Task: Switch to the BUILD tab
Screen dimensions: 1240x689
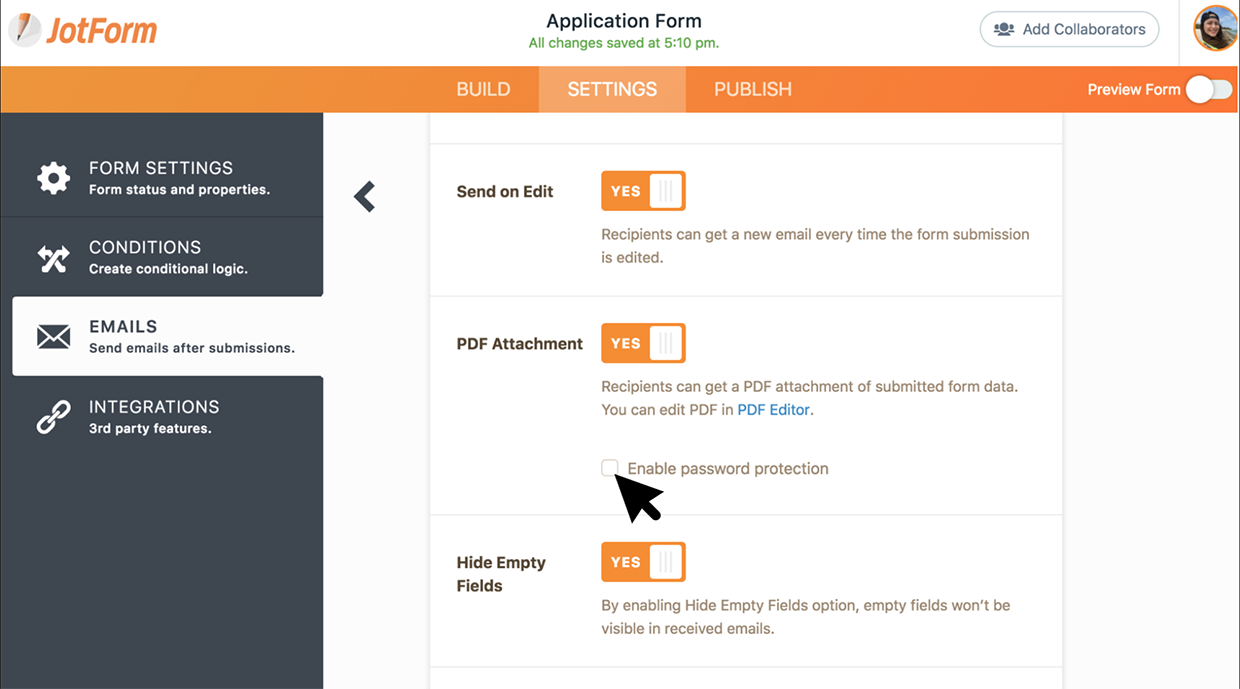Action: click(x=483, y=90)
